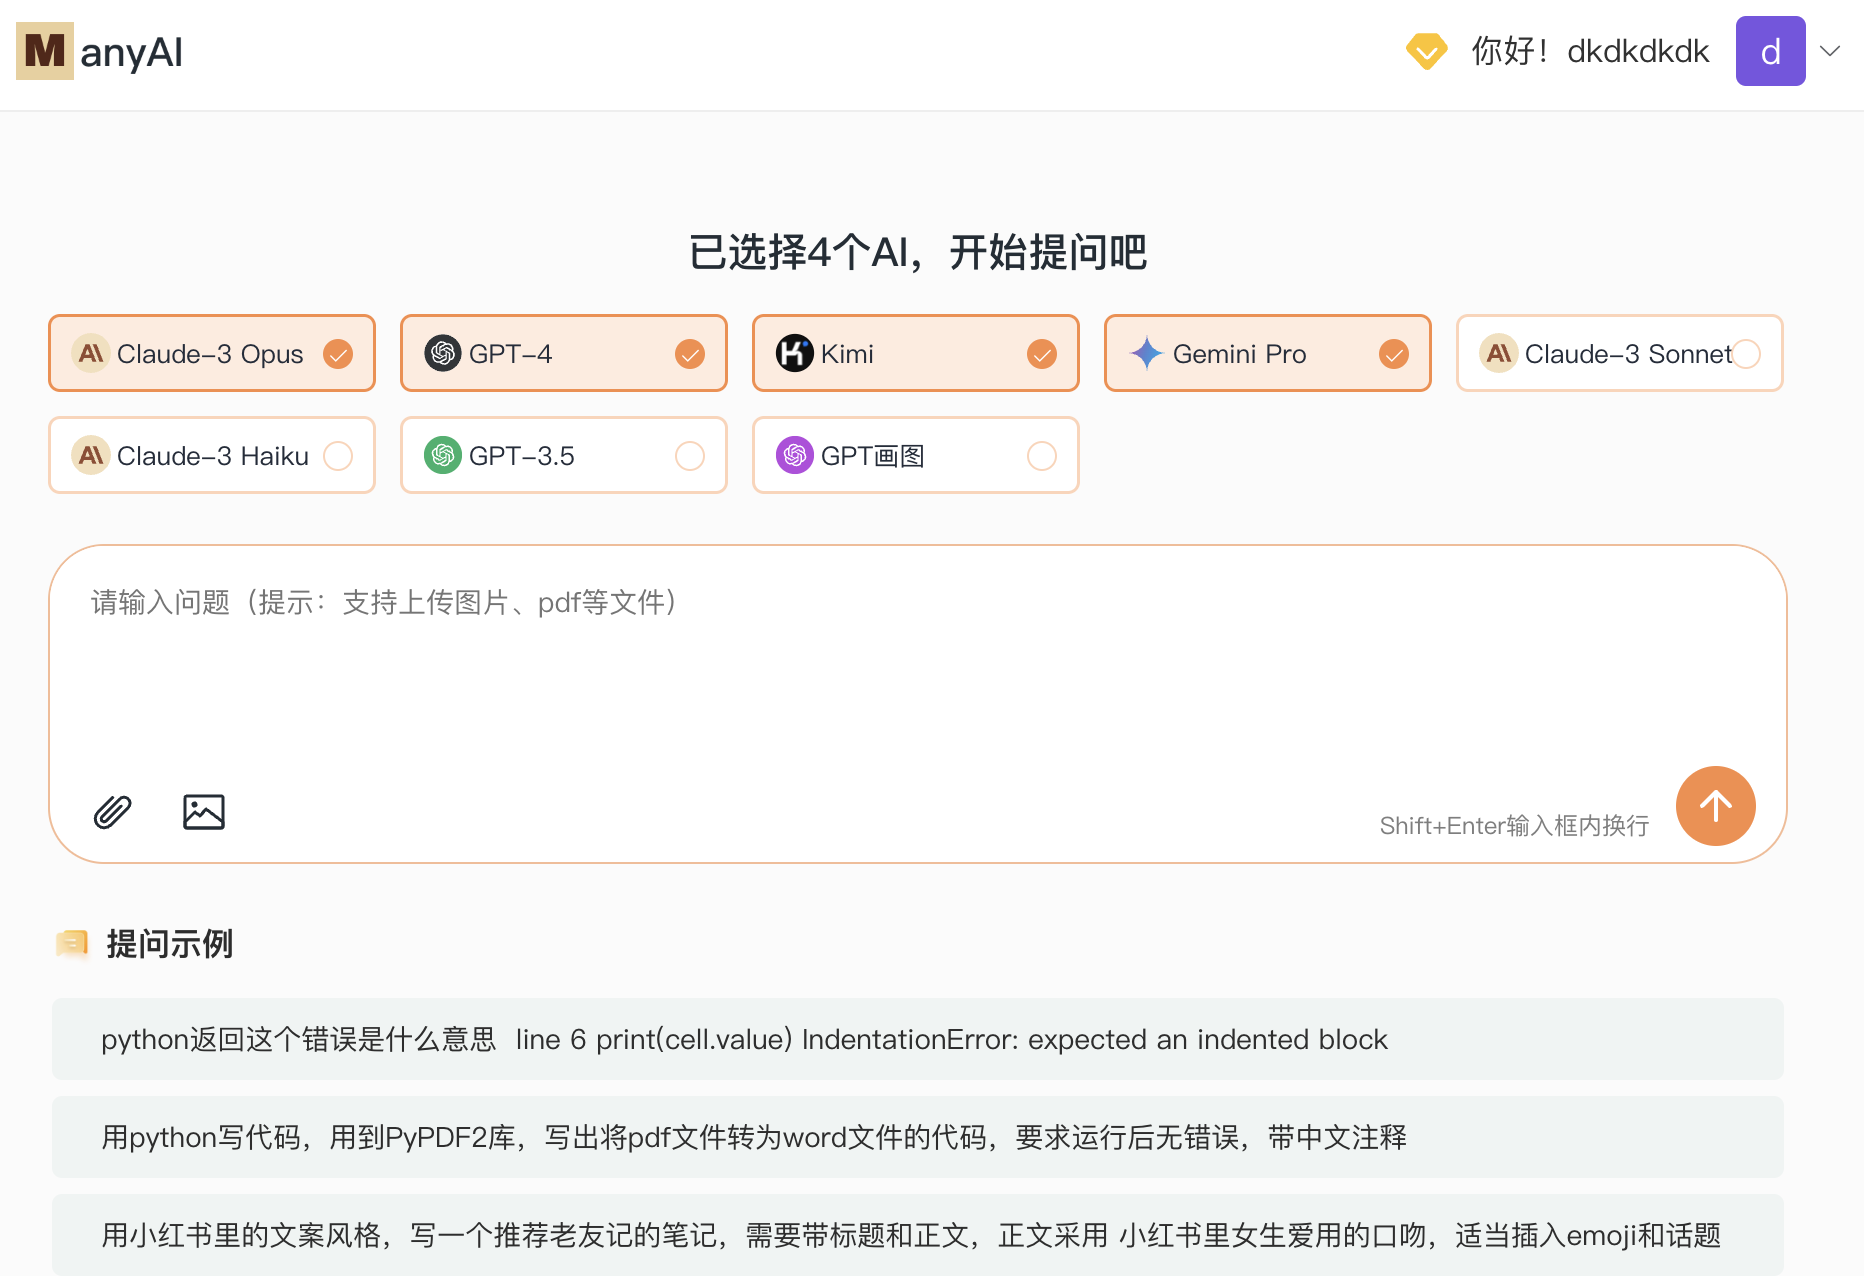This screenshot has height=1276, width=1864.
Task: Click the OpenAI icon on GPT-4
Action: pos(443,353)
